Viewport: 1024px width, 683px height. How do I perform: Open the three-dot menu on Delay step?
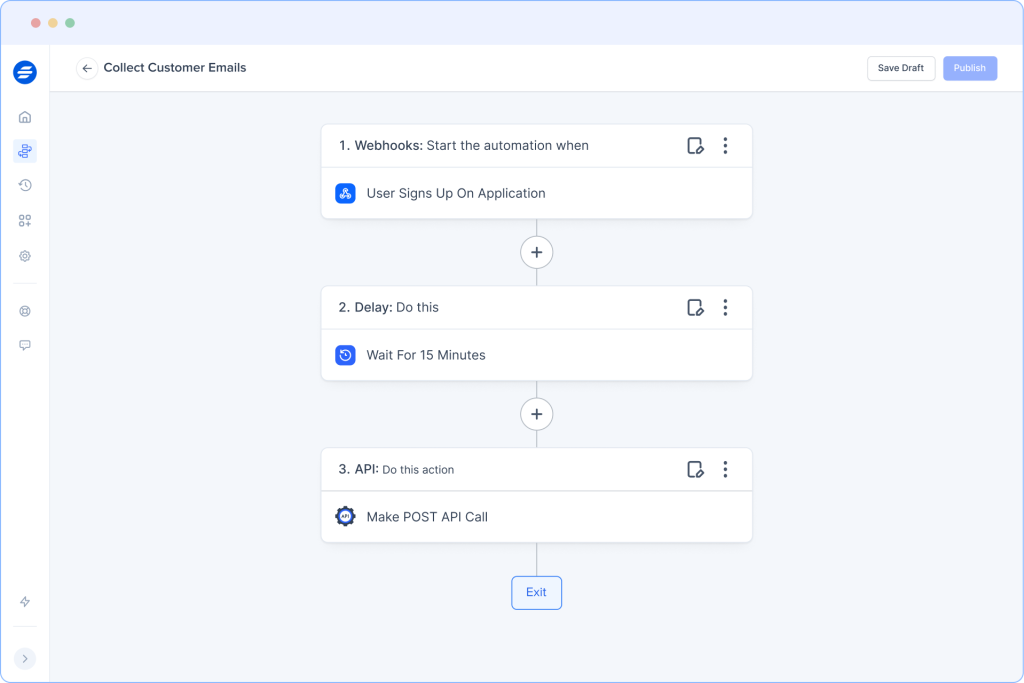[726, 307]
